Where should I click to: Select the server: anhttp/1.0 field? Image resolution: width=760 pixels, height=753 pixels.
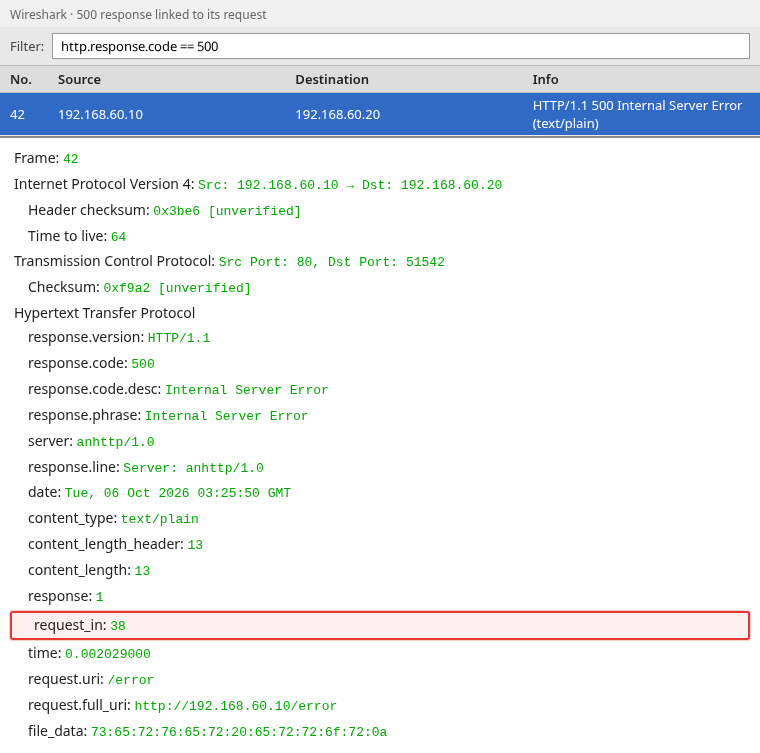(91, 441)
